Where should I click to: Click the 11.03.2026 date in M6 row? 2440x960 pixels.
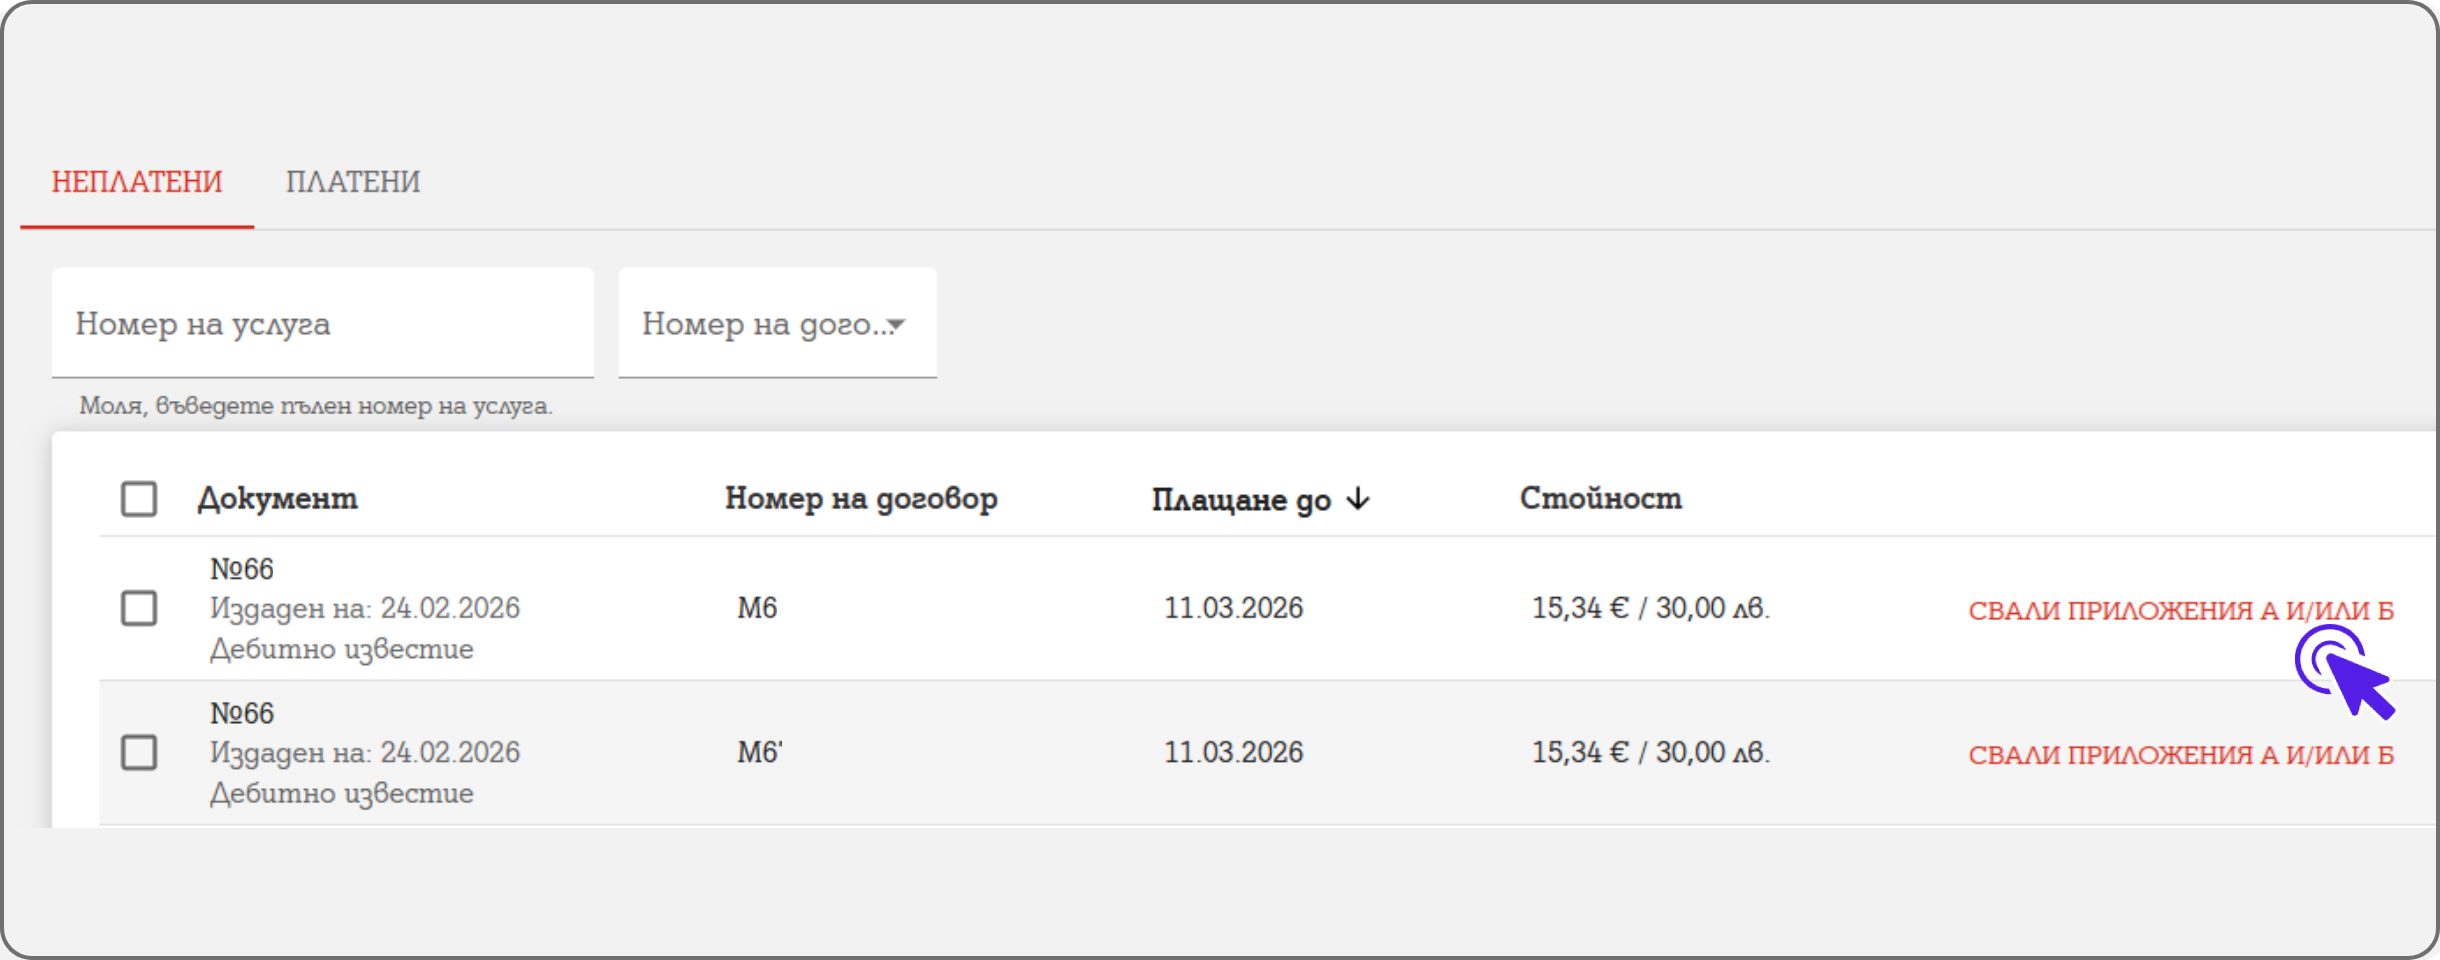[1233, 608]
